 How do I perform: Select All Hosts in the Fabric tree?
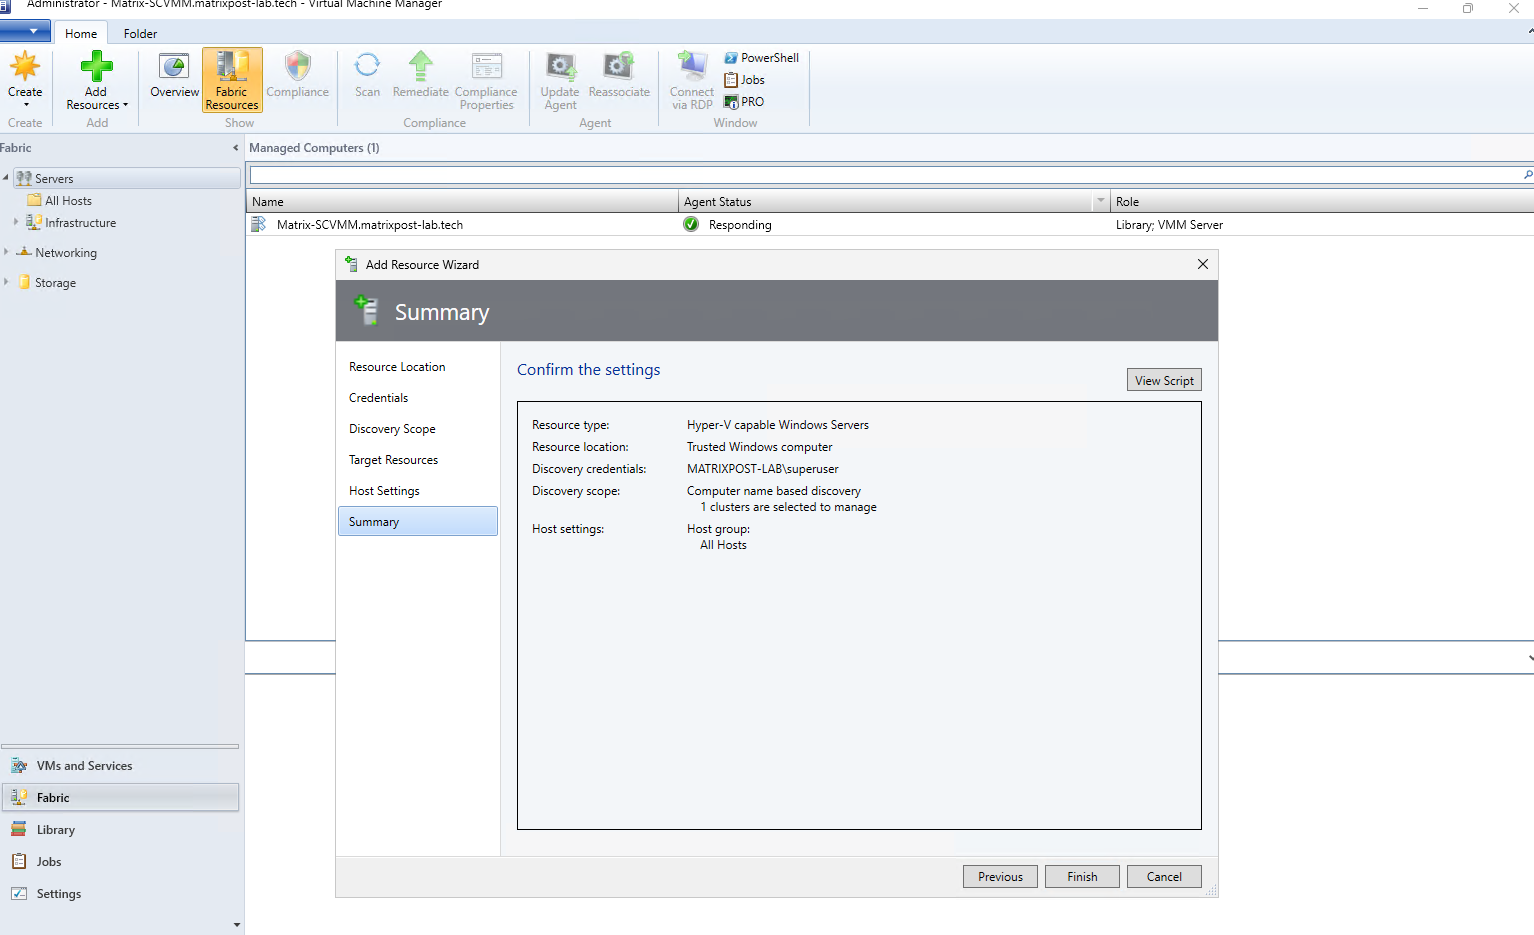[68, 201]
